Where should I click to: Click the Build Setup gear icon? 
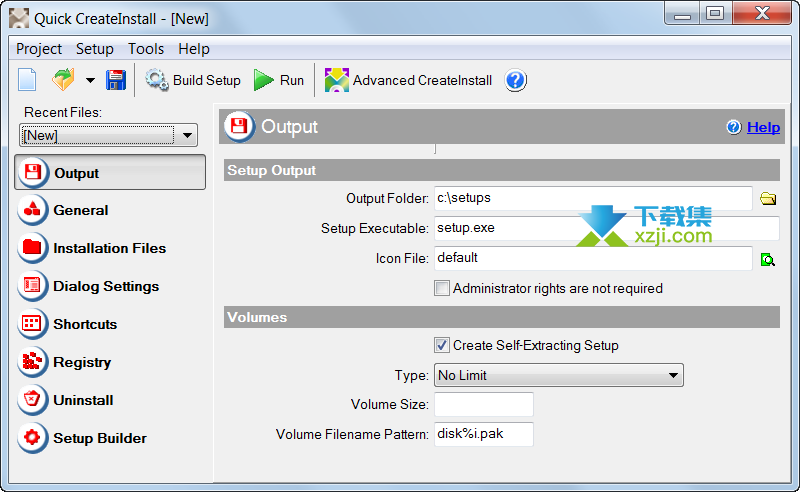coord(157,80)
